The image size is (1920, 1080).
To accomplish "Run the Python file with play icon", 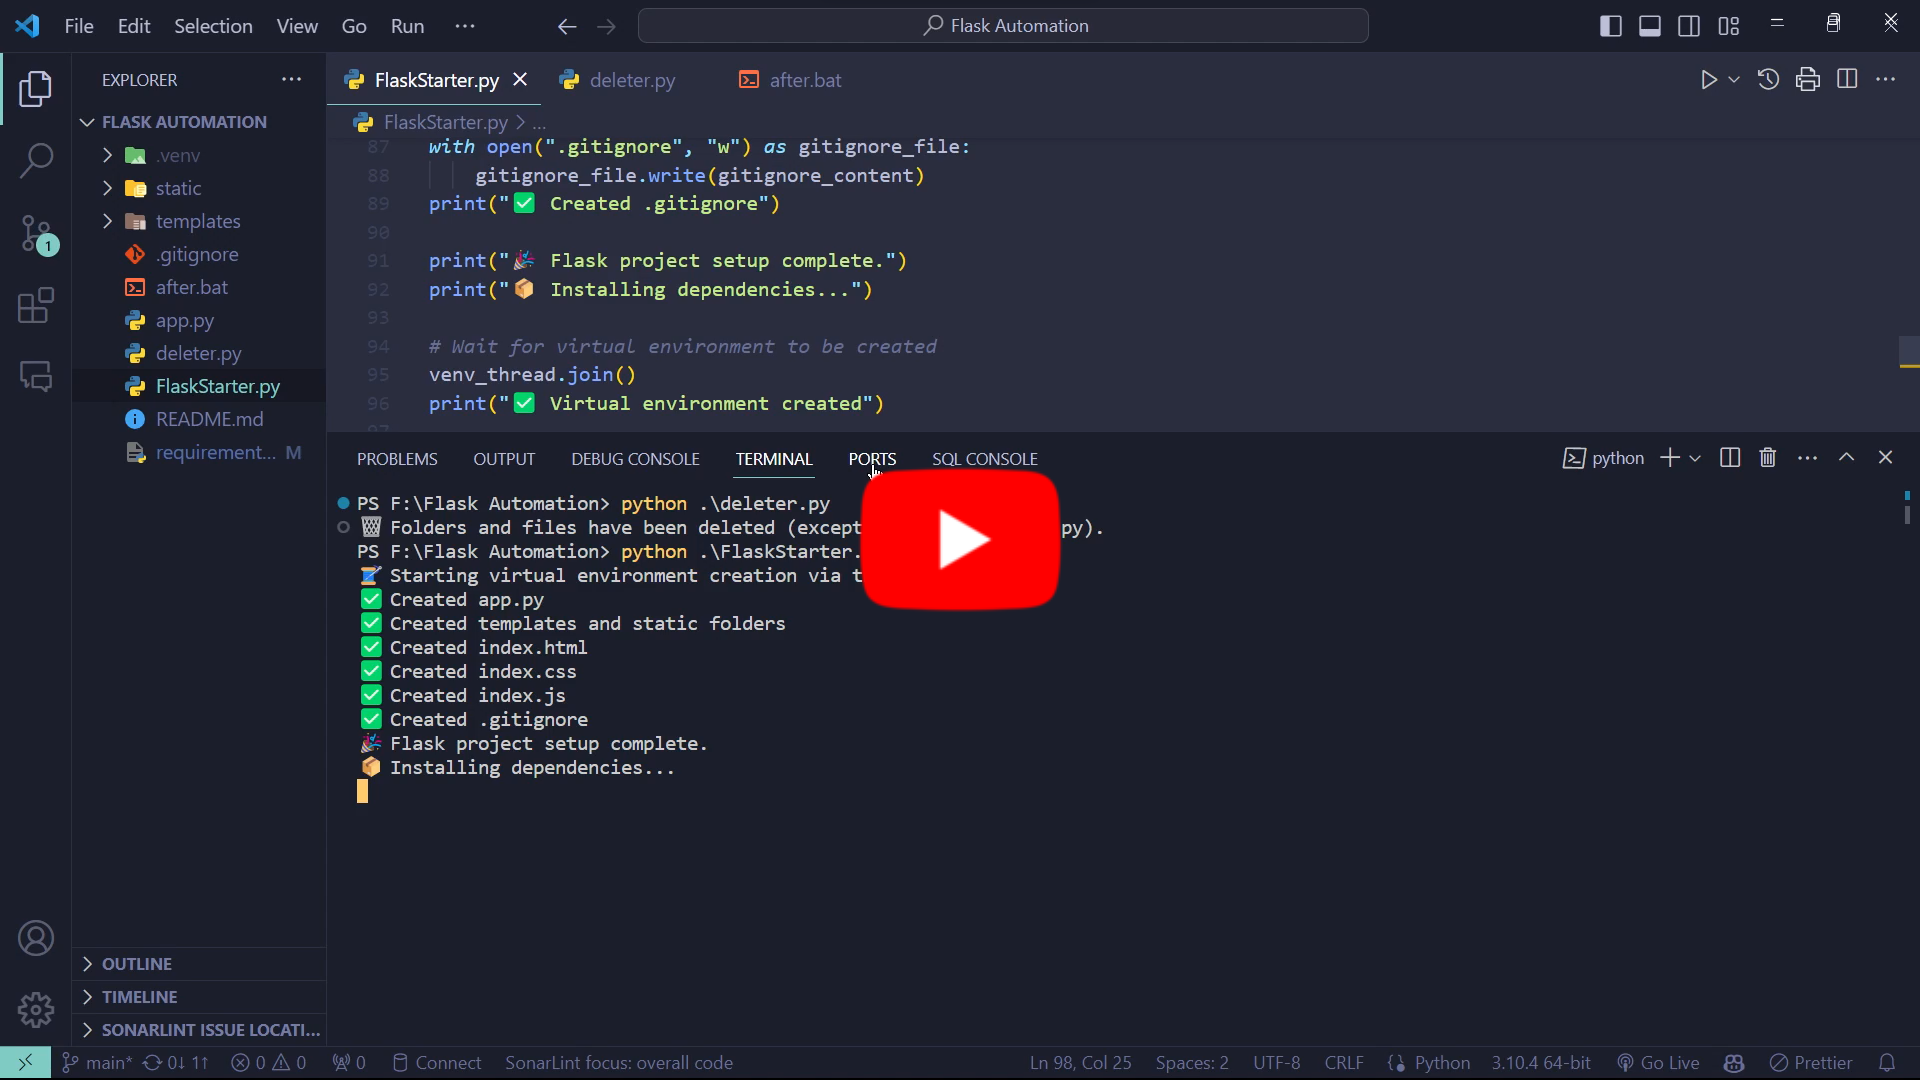I will pos(1708,80).
